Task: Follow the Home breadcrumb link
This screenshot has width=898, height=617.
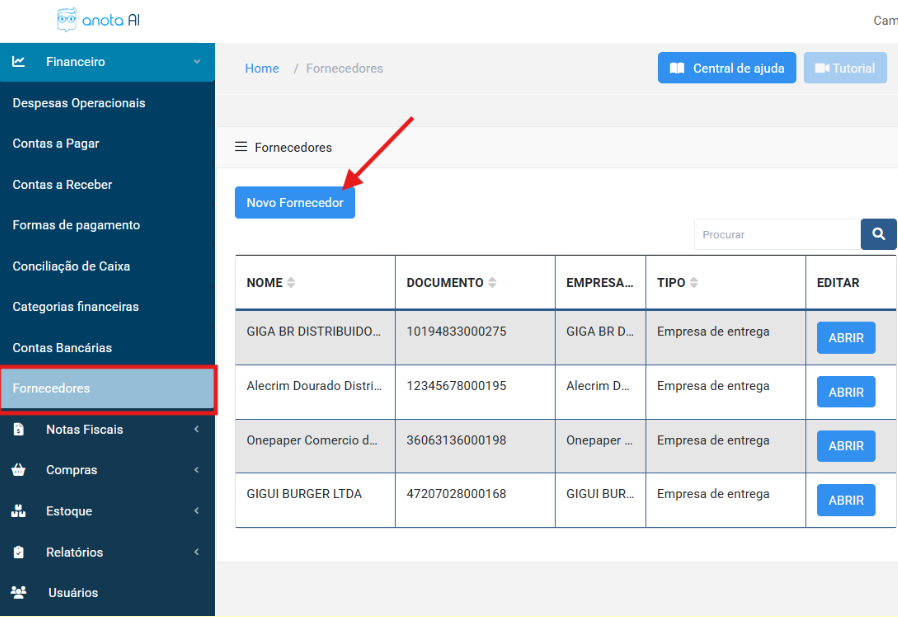Action: point(262,68)
